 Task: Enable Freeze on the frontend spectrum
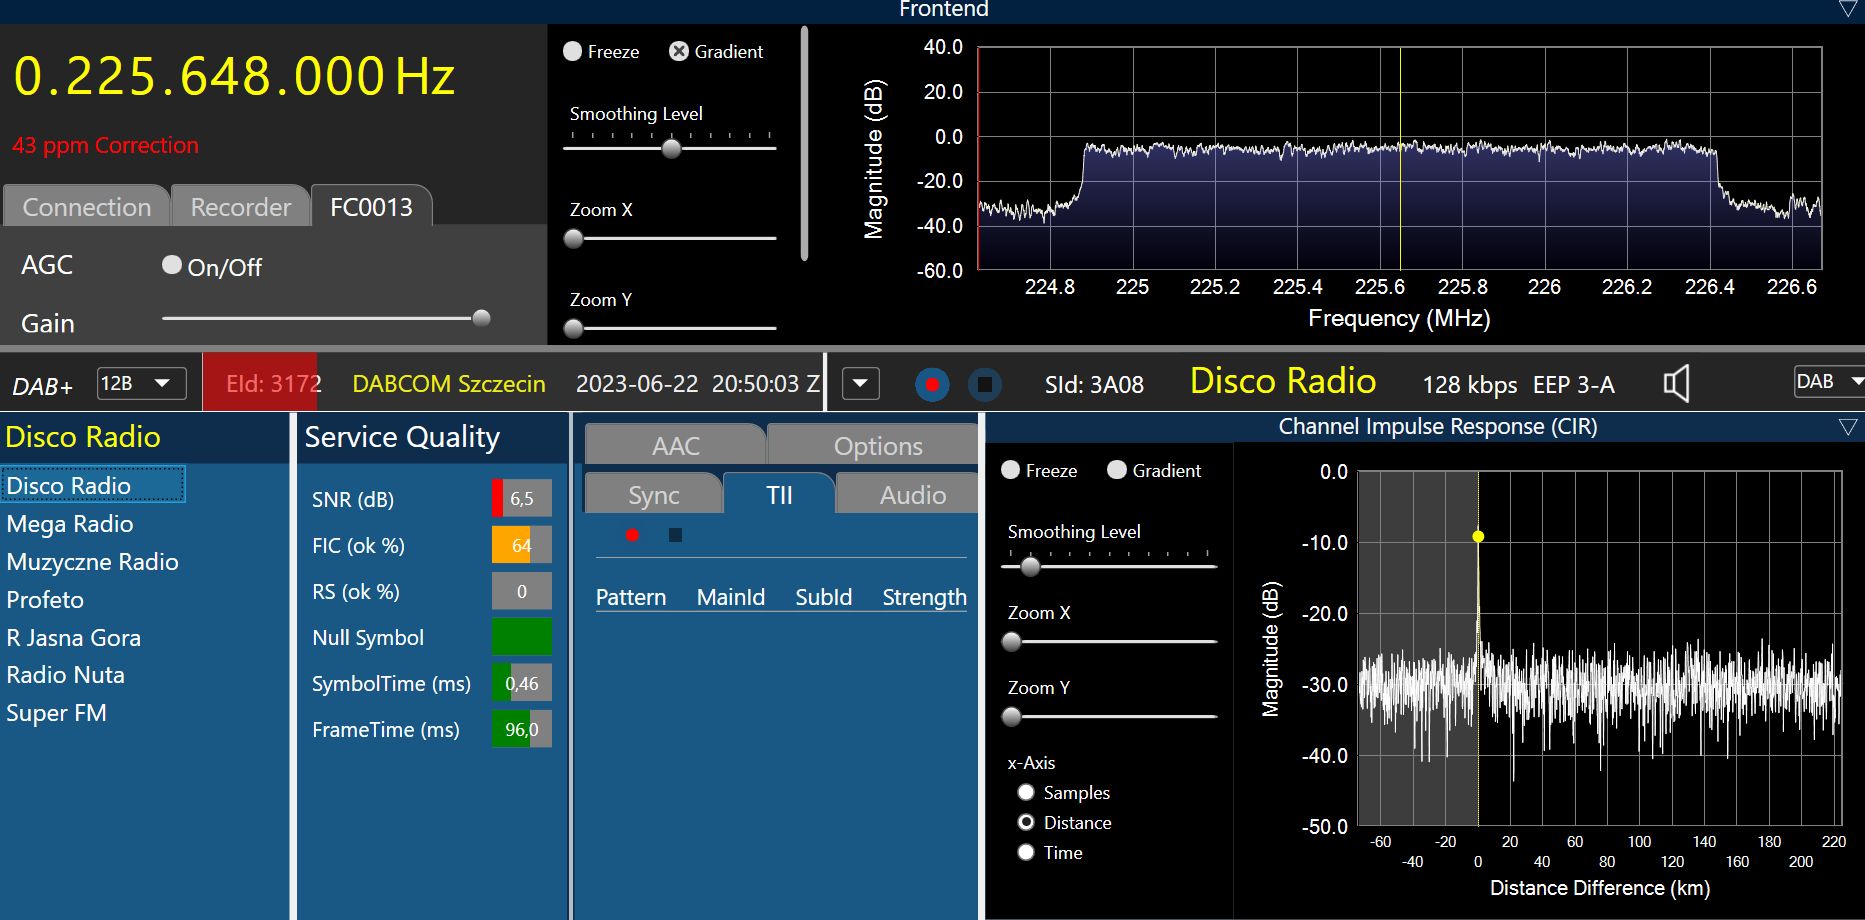click(573, 52)
